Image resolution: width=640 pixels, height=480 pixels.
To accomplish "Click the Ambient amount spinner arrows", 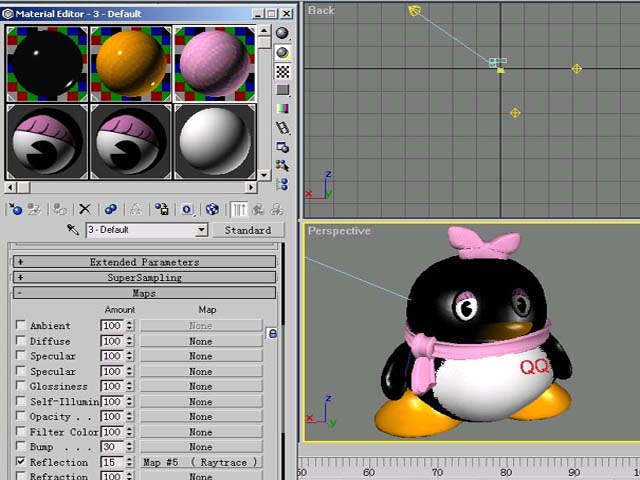I will pyautogui.click(x=129, y=325).
